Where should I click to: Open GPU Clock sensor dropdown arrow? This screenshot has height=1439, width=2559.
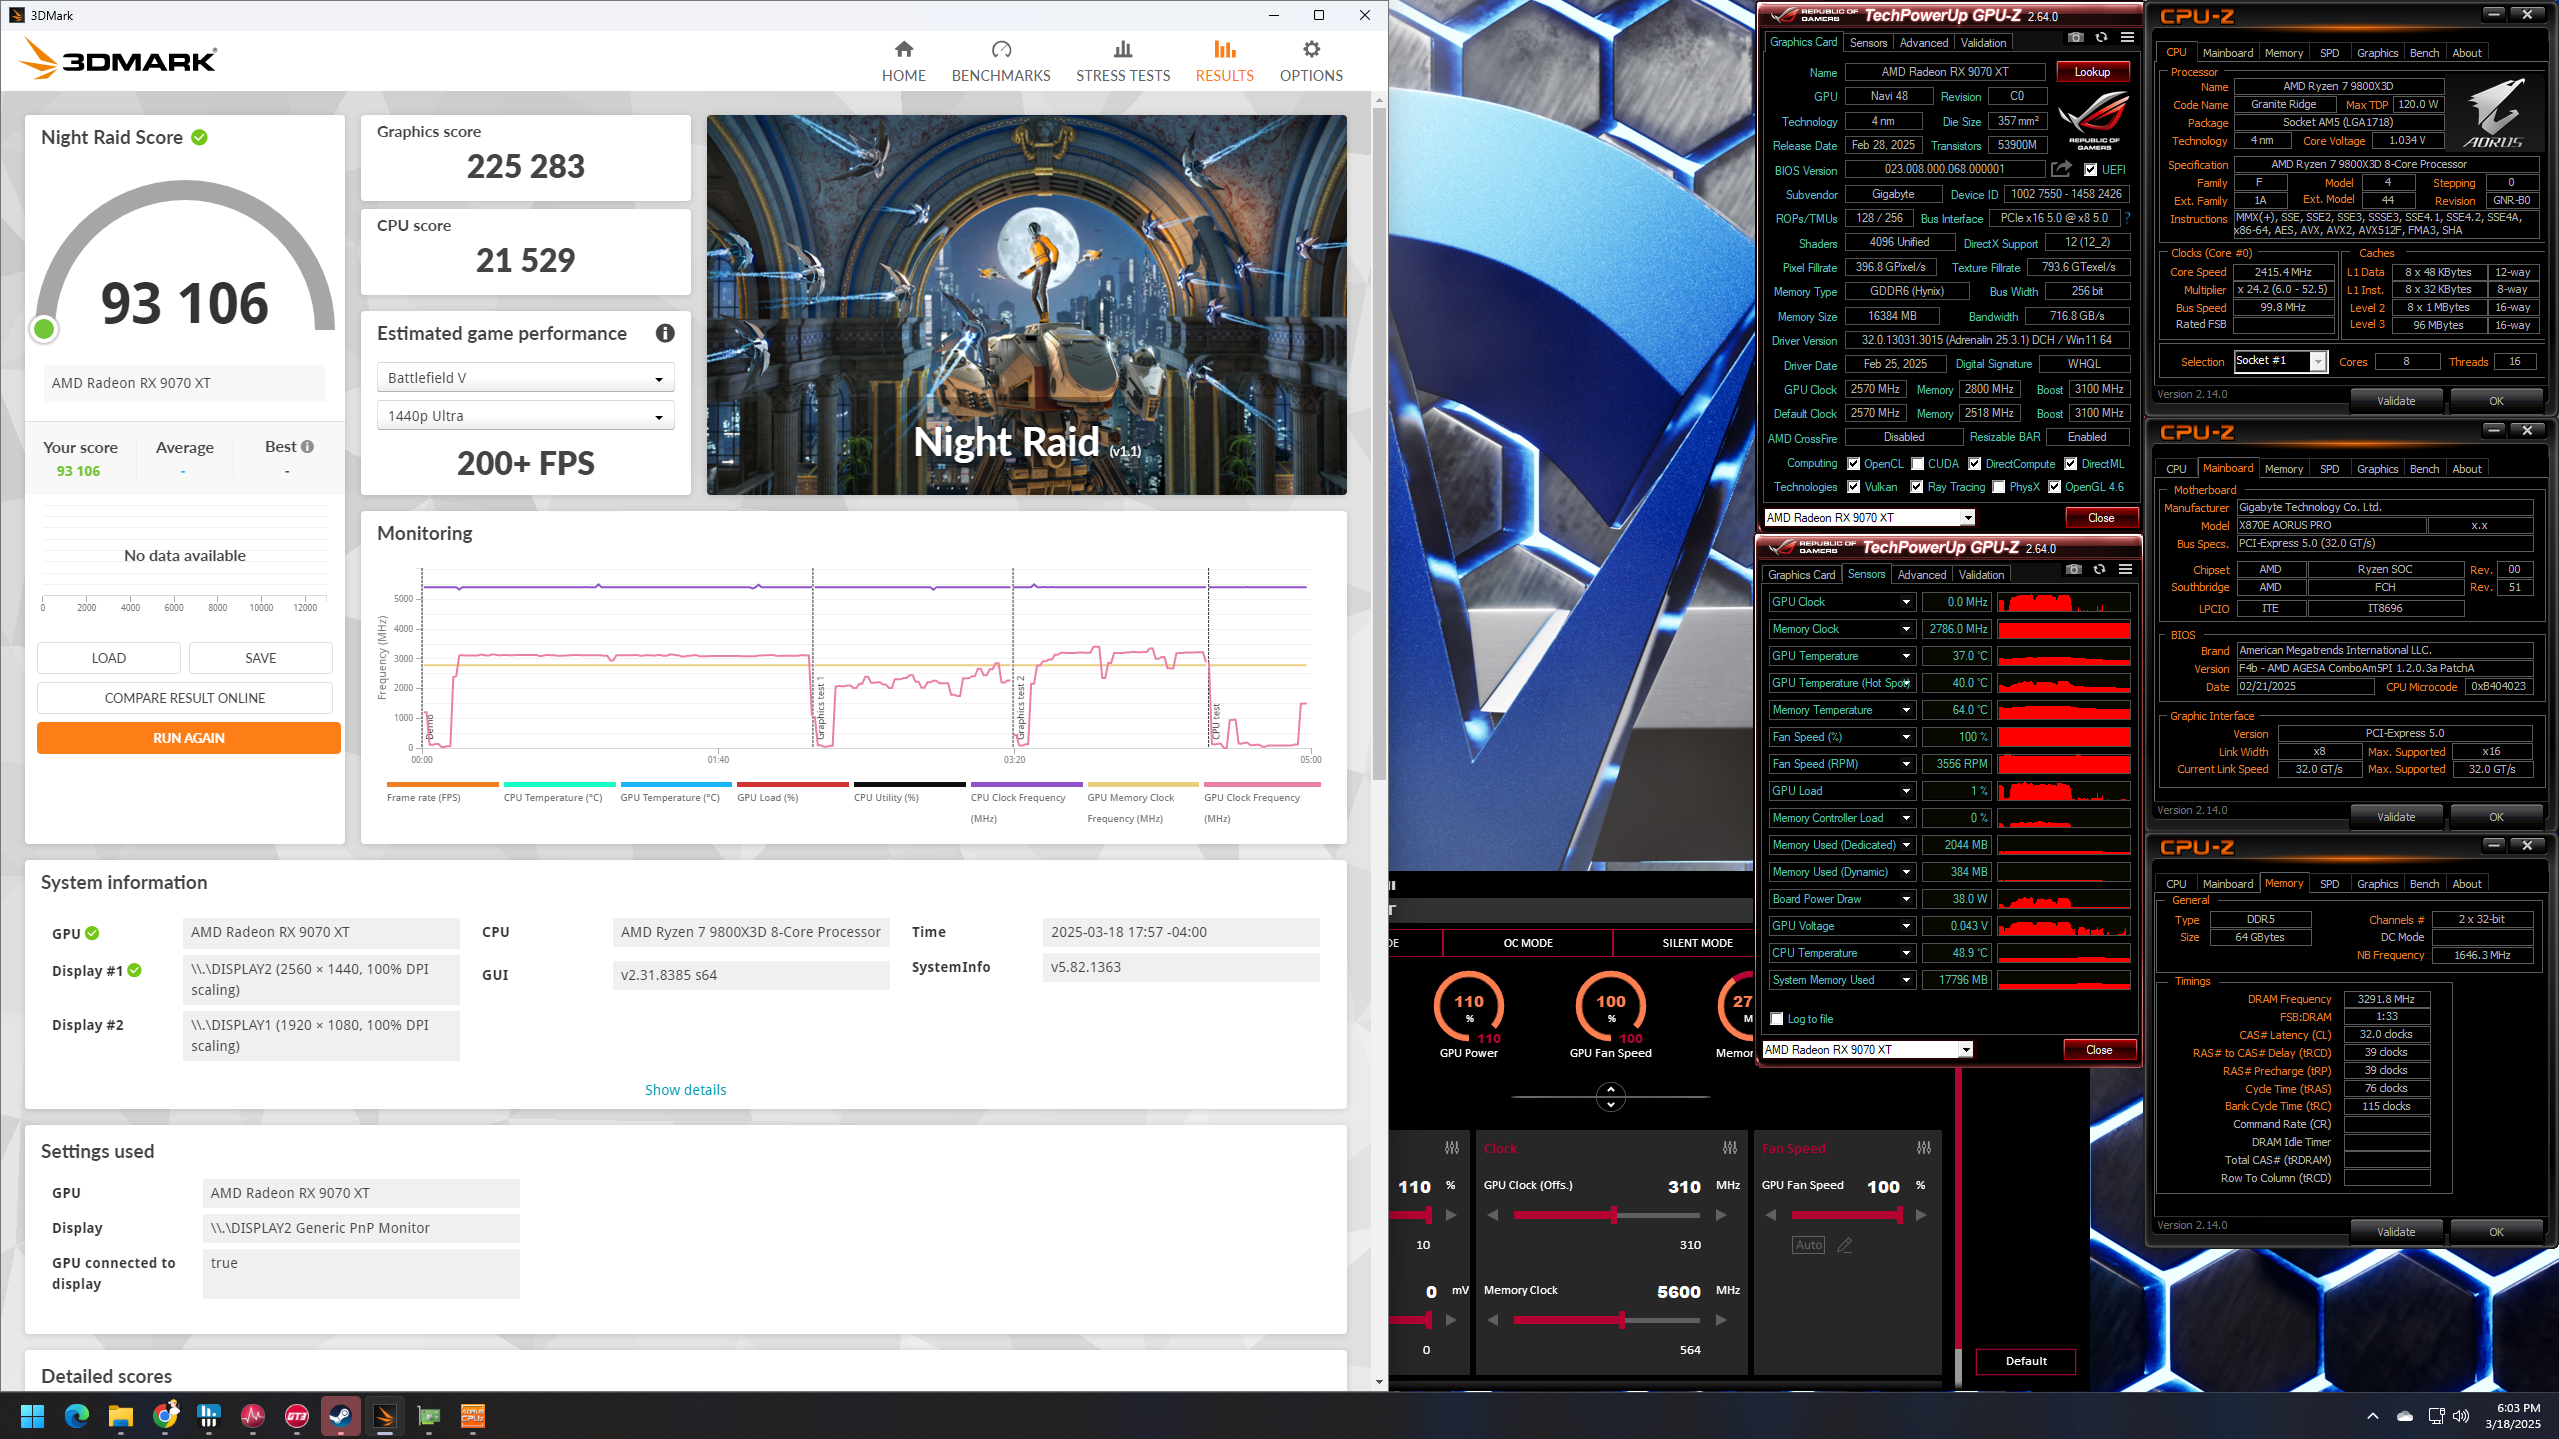coord(1906,602)
